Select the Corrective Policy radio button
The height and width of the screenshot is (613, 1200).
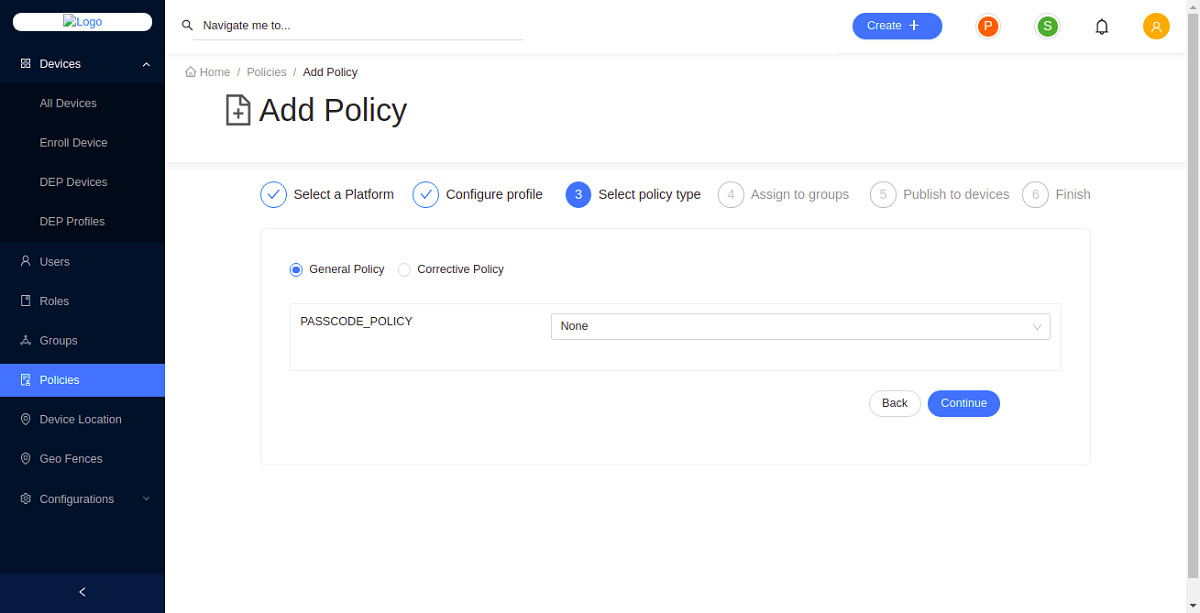pos(404,270)
